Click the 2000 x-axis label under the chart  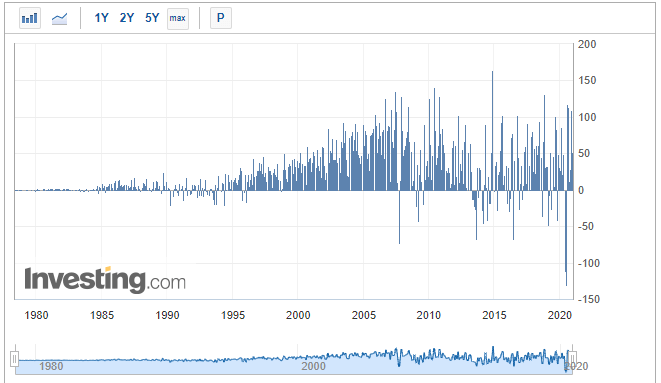coord(298,315)
